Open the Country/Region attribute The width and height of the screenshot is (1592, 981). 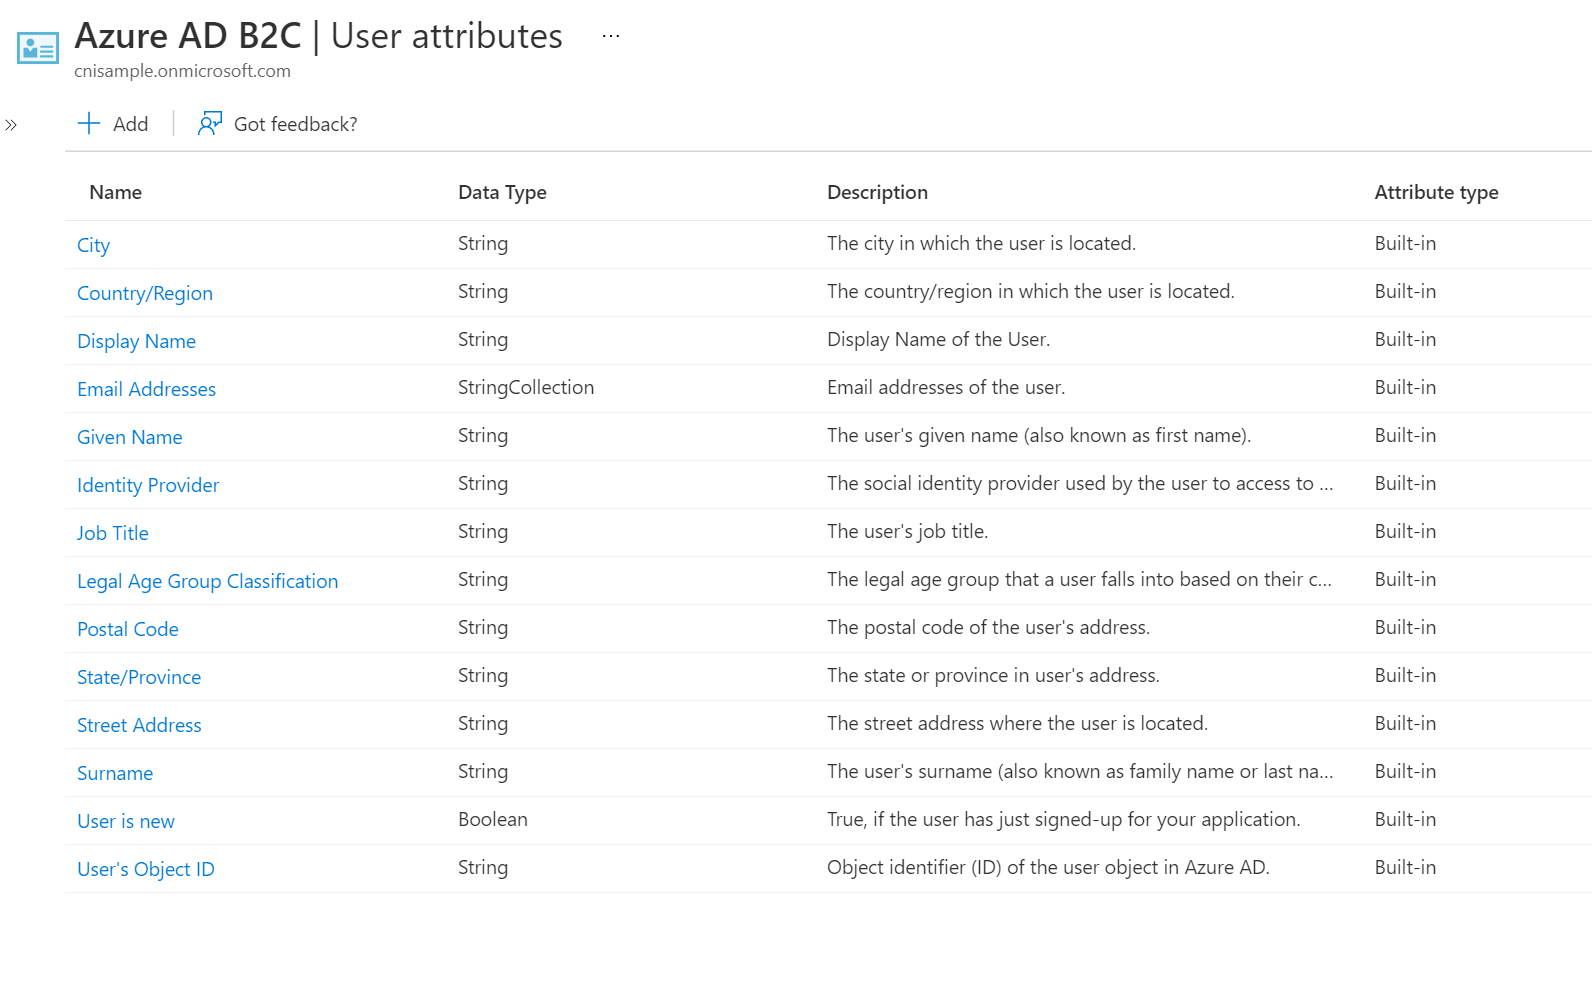144,293
